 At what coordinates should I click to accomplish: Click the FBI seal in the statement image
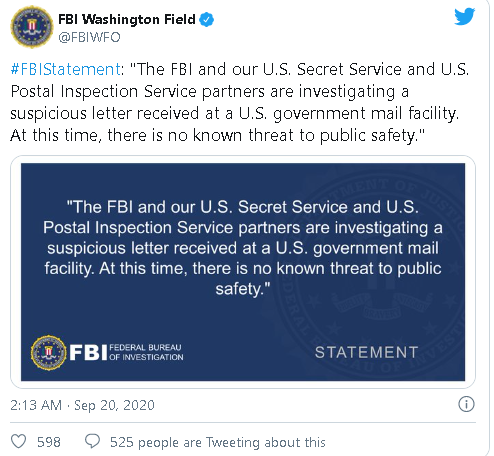(x=48, y=353)
